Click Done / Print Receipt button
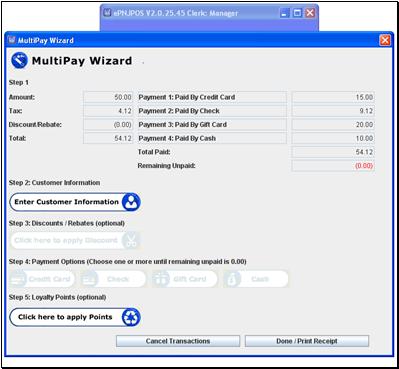The height and width of the screenshot is (369, 399). click(x=307, y=341)
